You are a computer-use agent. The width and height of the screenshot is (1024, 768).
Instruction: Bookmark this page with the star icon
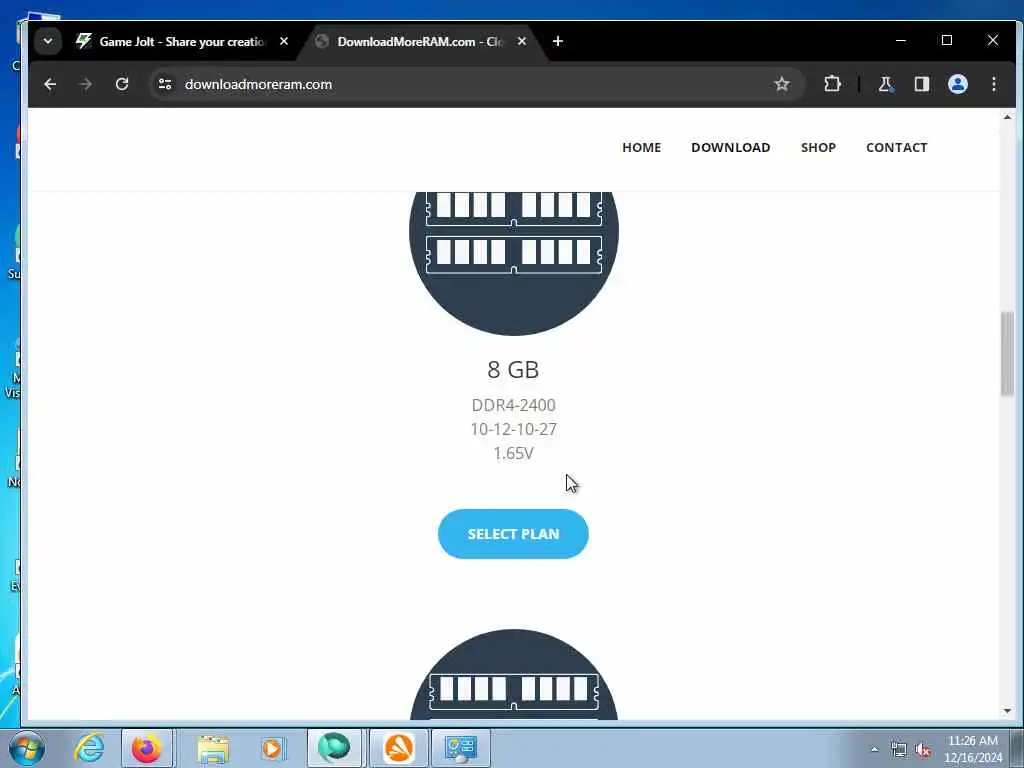[x=782, y=84]
